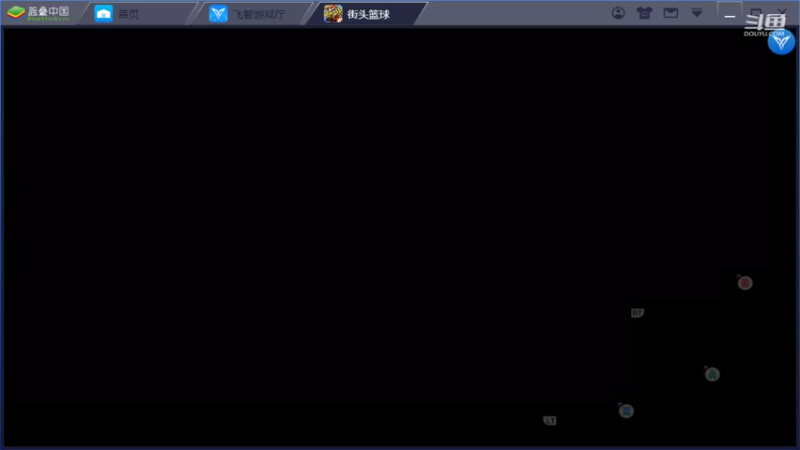The image size is (800, 450).
Task: Click the blue Flydigi floating button
Action: click(x=781, y=42)
